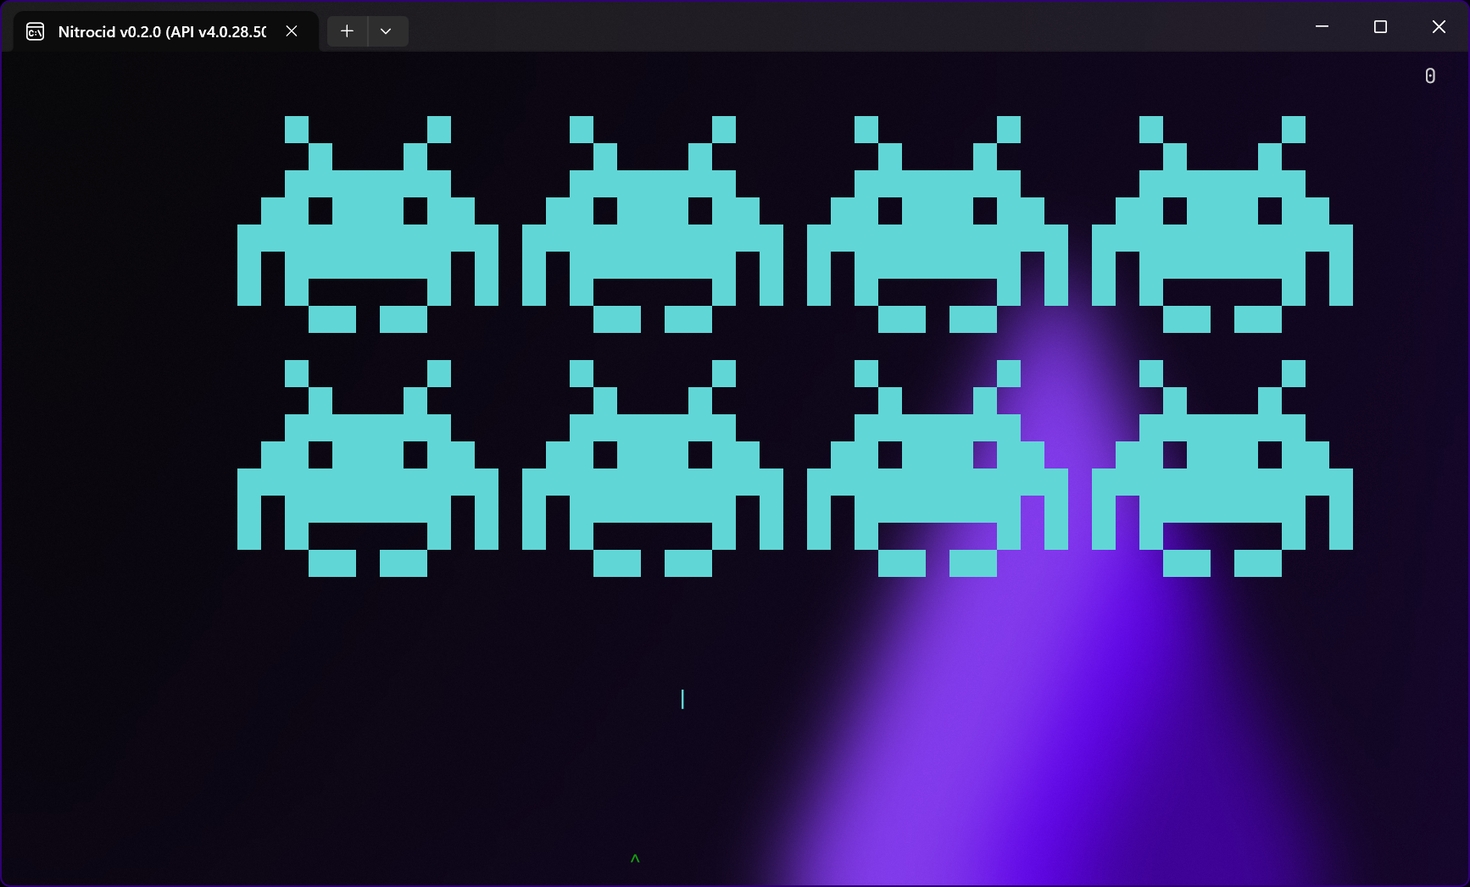Screen dimensions: 1470x887
Task: Click the score counter showing 0
Action: click(x=1430, y=76)
